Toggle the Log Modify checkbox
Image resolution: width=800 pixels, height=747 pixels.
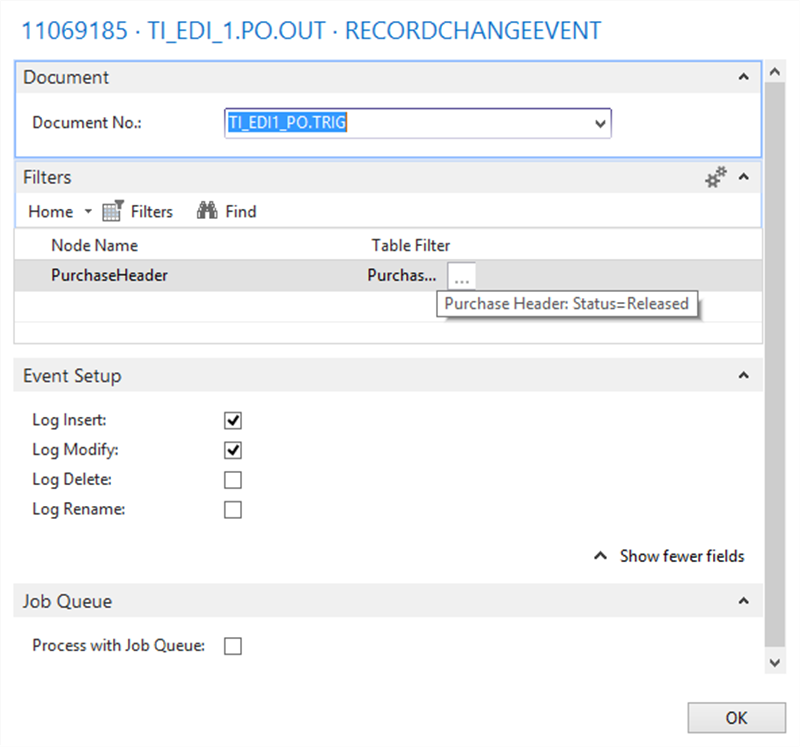[233, 450]
